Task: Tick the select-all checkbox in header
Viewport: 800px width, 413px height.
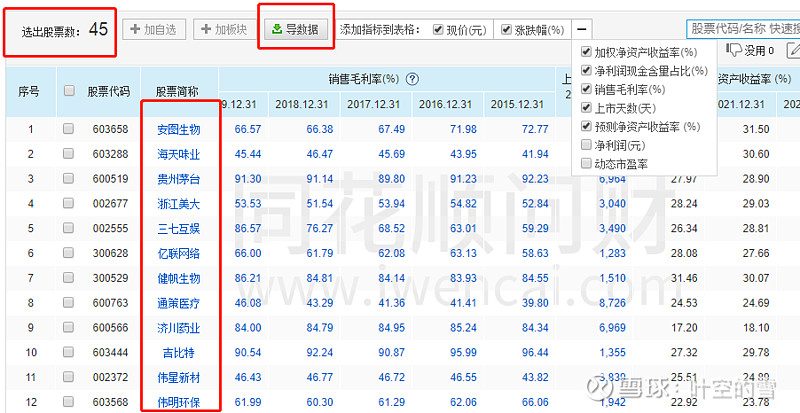Action: click(69, 91)
